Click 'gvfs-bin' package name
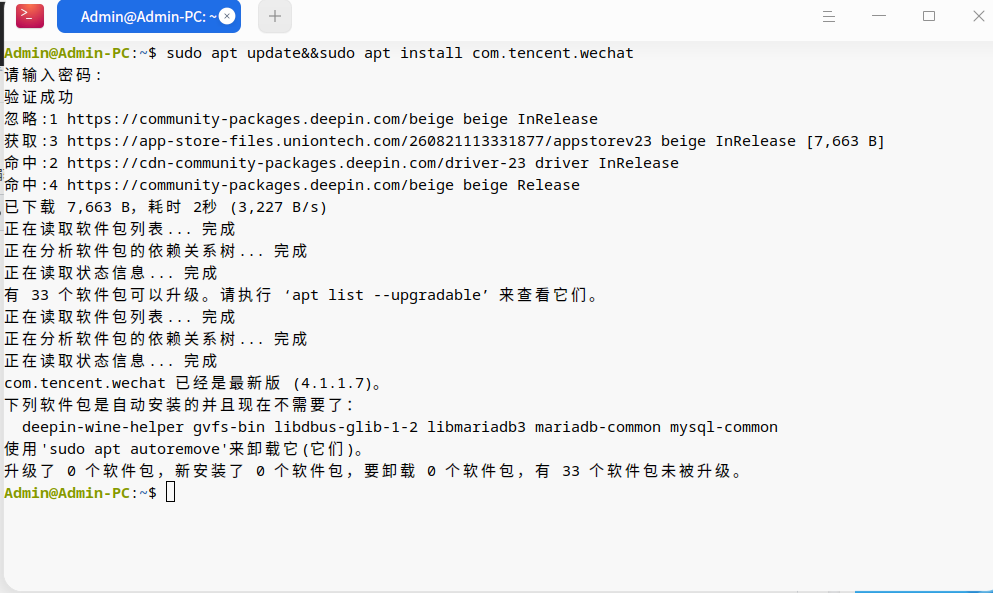 pos(229,427)
